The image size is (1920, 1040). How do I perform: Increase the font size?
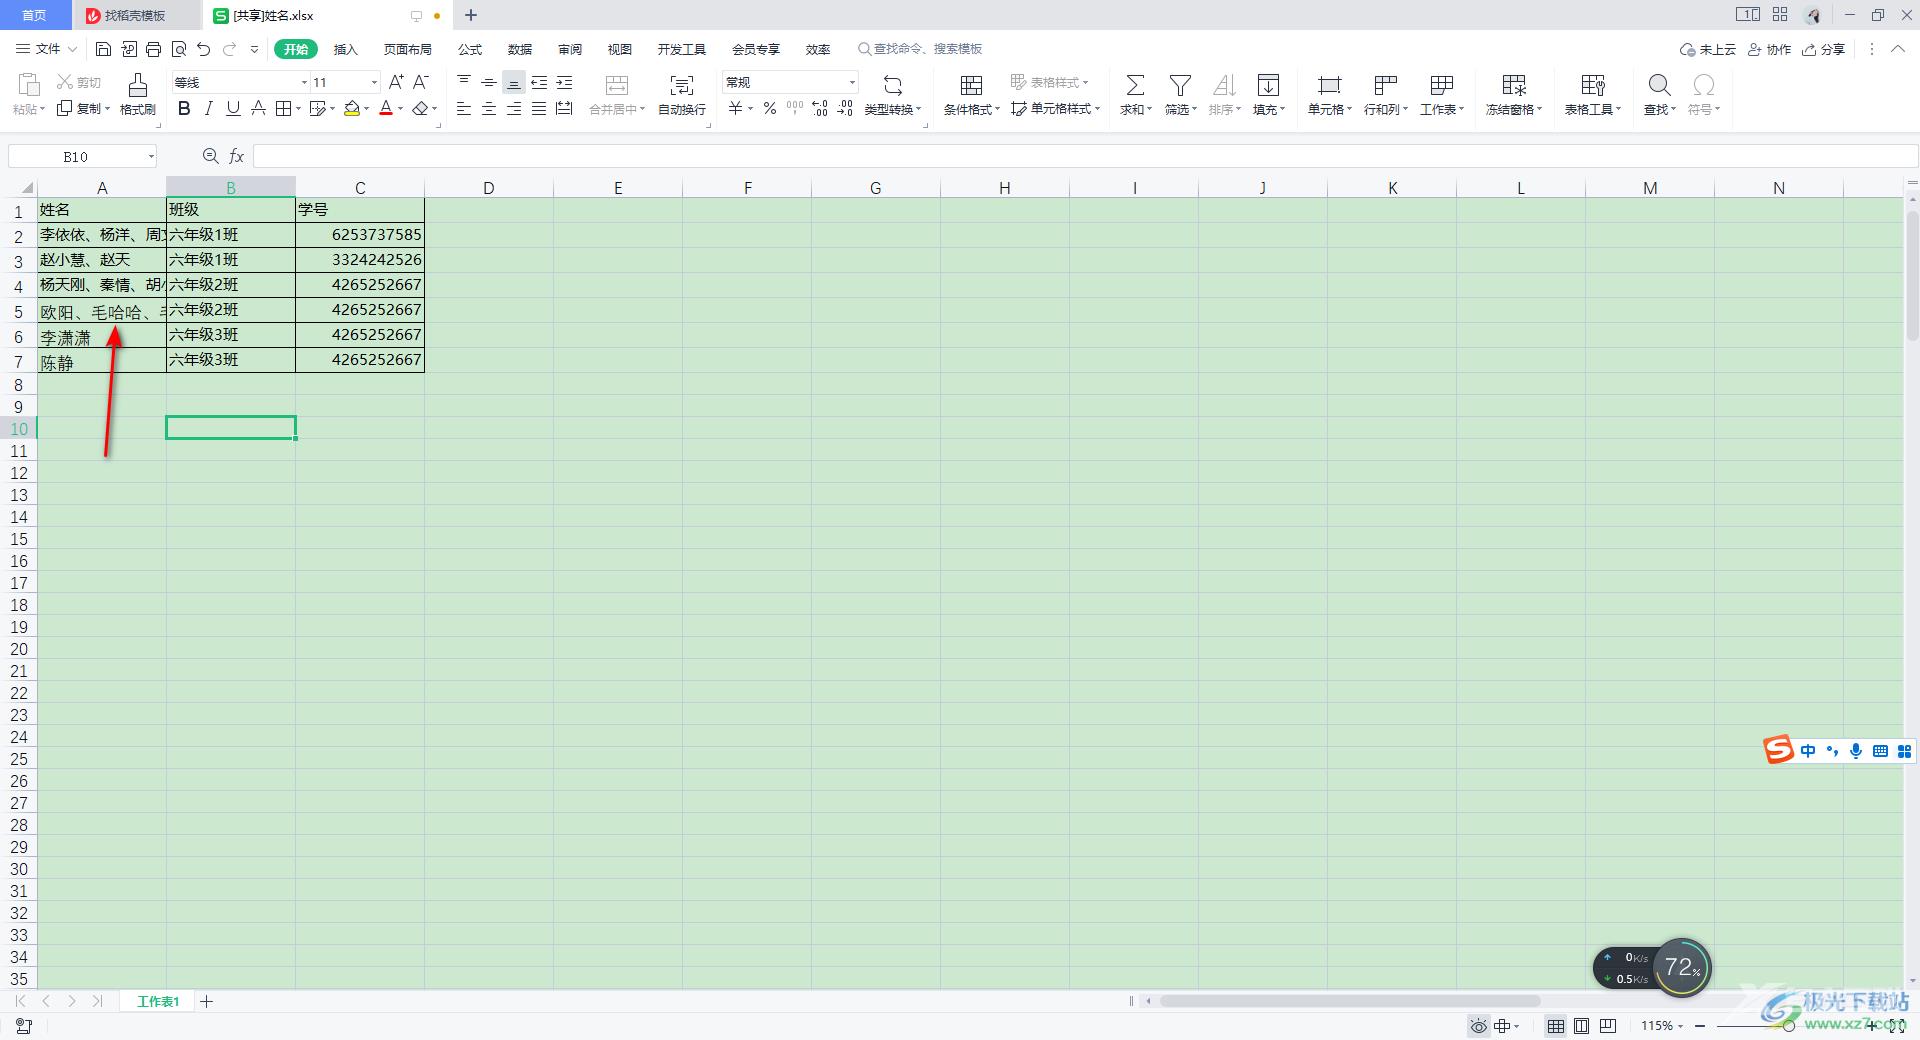(x=396, y=82)
